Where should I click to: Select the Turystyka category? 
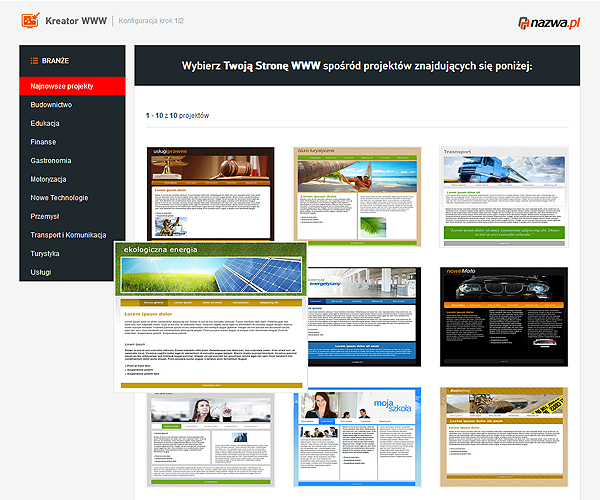[x=45, y=254]
